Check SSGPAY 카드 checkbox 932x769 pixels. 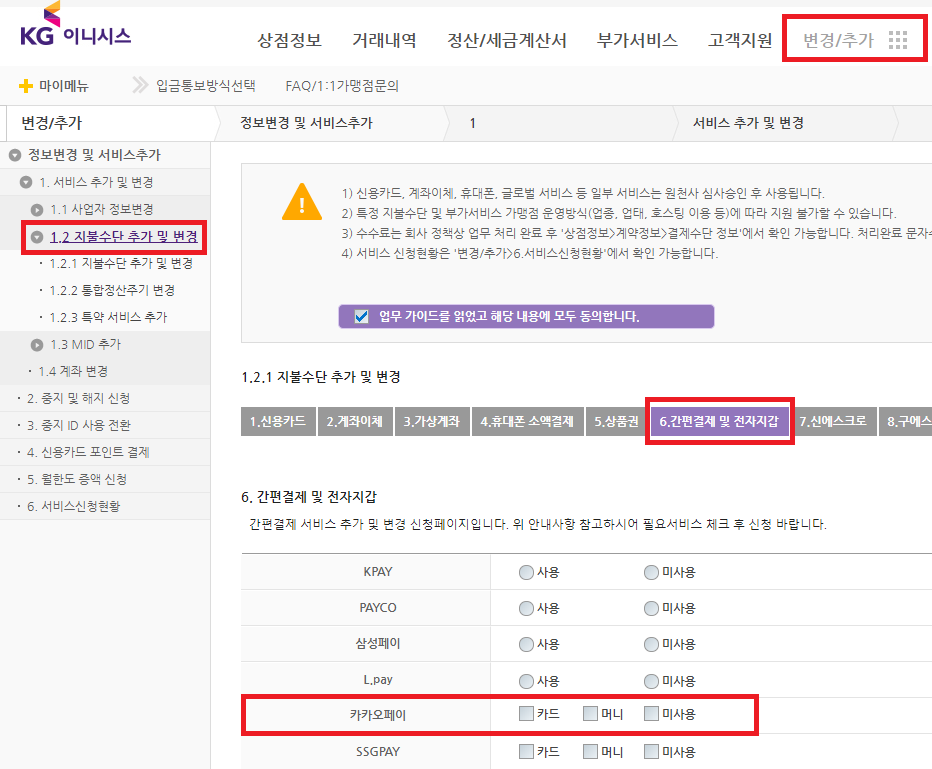(526, 751)
